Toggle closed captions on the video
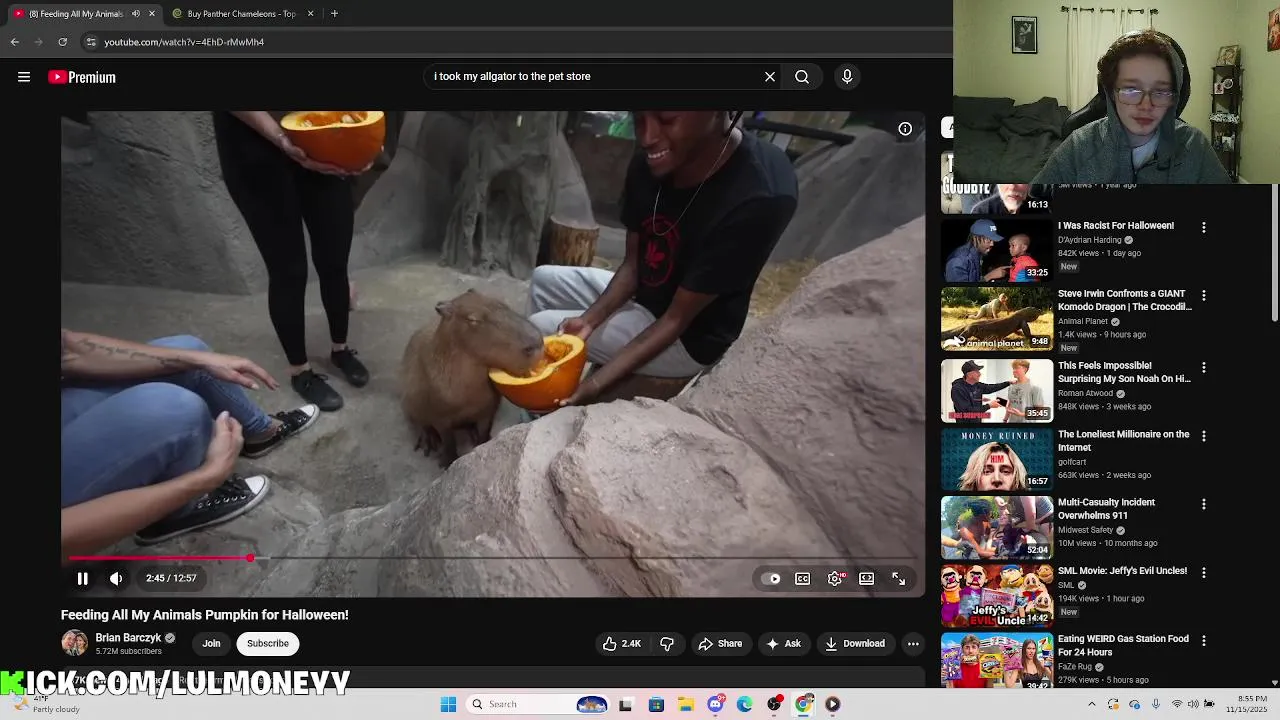Screen dimensions: 1280x720 802,578
